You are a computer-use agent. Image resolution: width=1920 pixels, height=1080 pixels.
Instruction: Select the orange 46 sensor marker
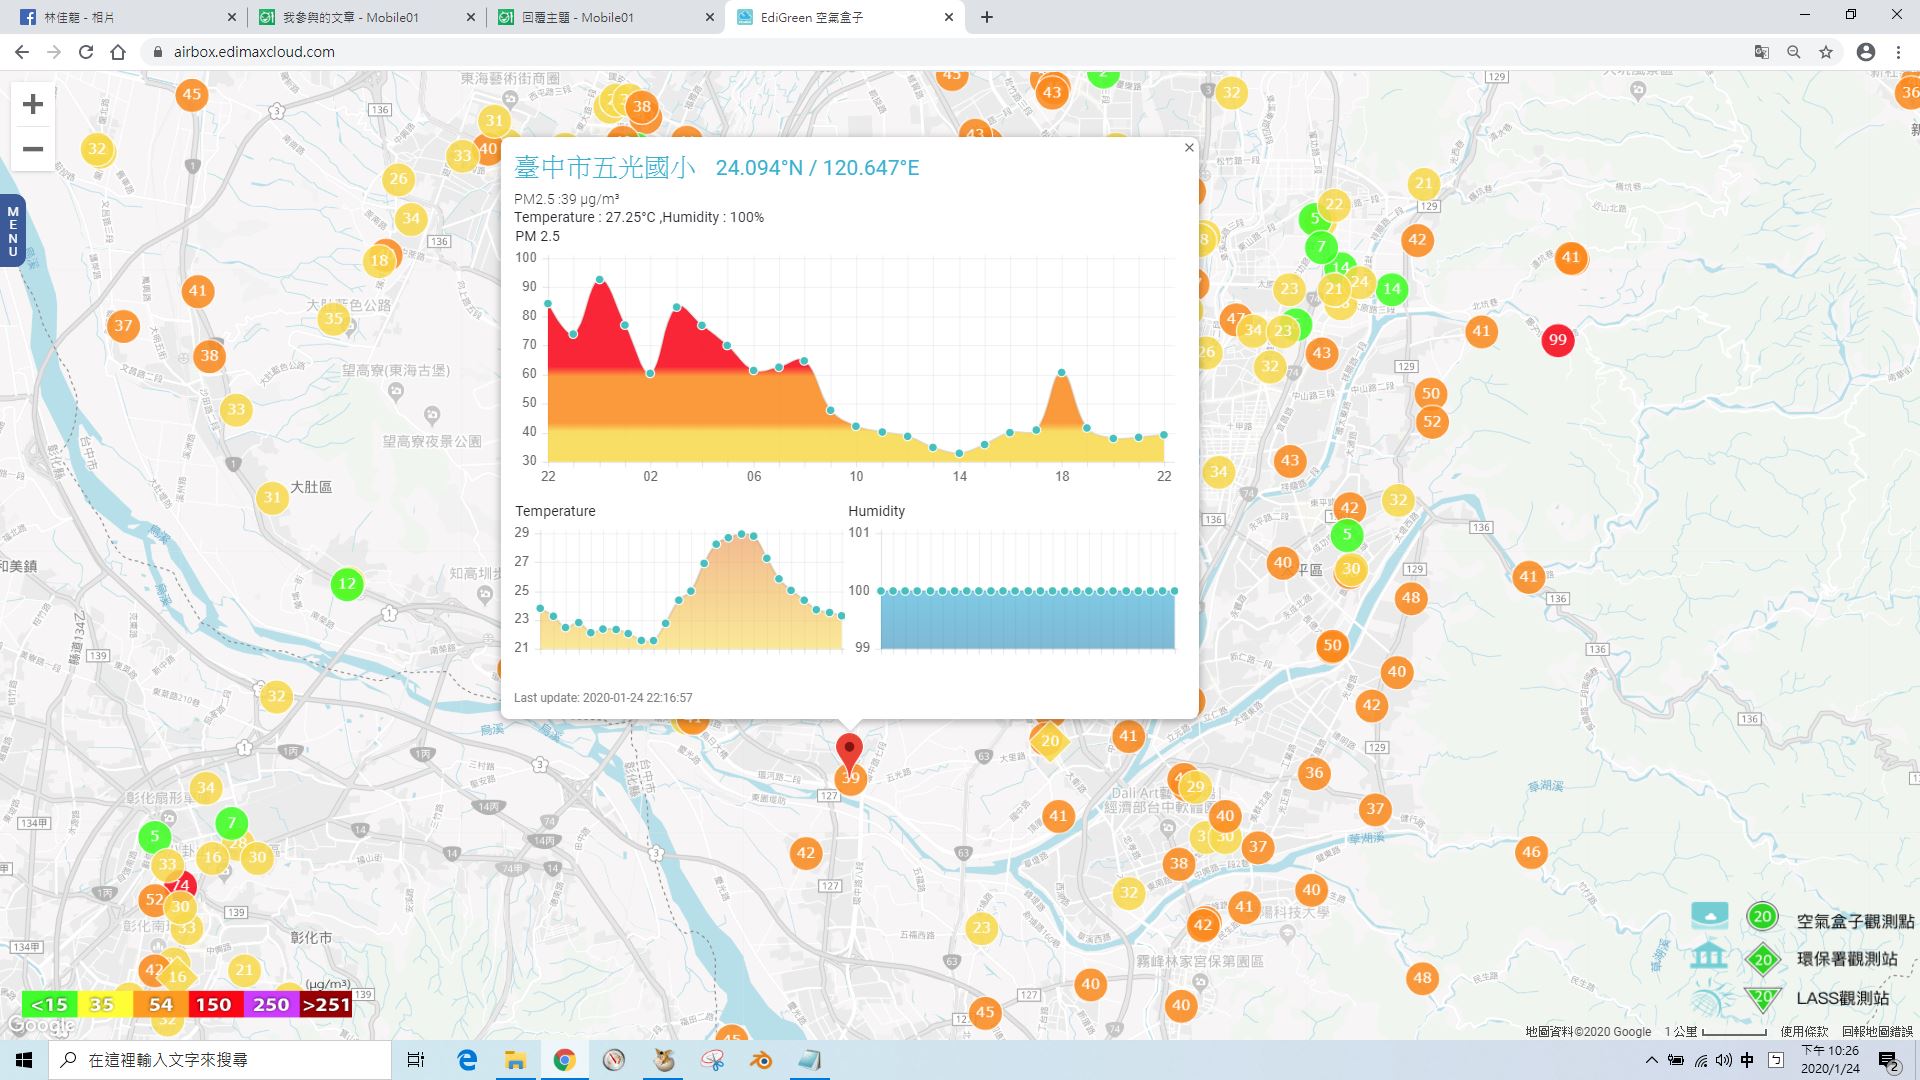1530,852
